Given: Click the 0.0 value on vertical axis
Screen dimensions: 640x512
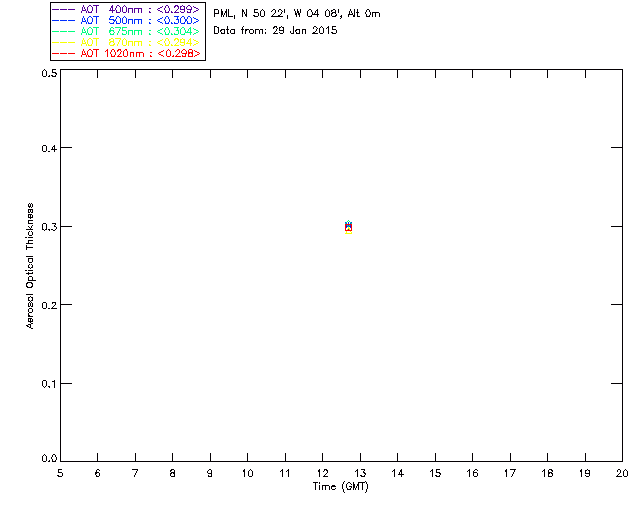Looking at the screenshot, I should click(49, 459).
